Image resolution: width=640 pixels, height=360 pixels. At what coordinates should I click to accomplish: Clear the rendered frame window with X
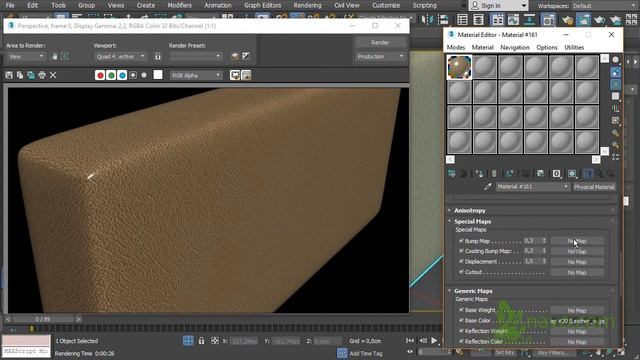click(53, 75)
